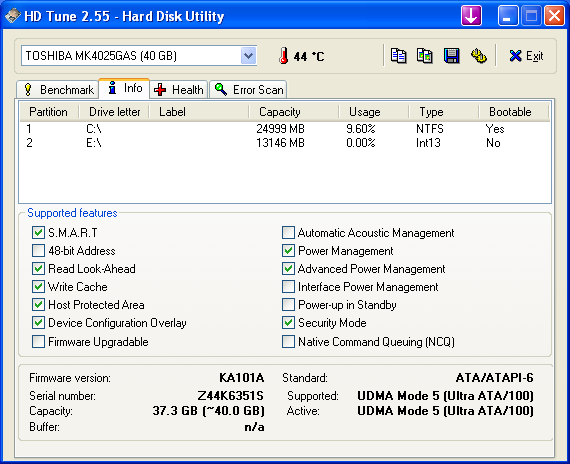Click the copy screenshot to clipboard icon

[425, 56]
